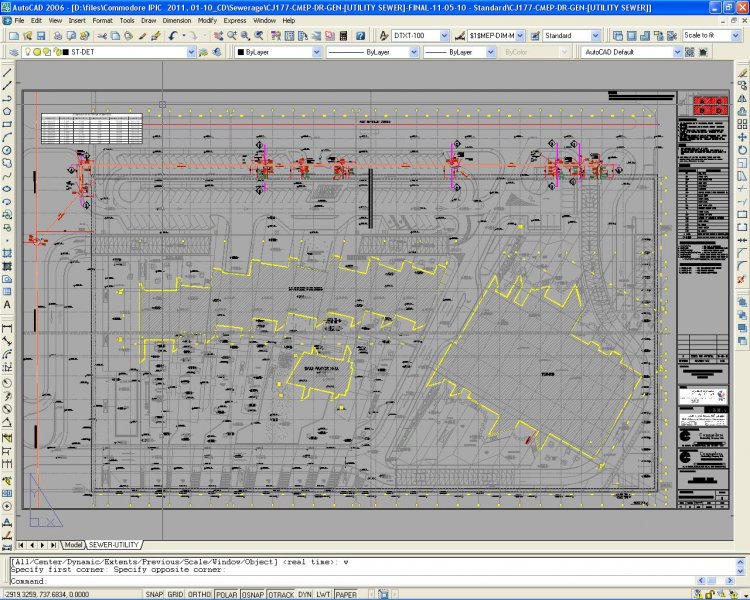The width and height of the screenshot is (750, 600).
Task: Open the Dimension menu
Action: pyautogui.click(x=178, y=20)
